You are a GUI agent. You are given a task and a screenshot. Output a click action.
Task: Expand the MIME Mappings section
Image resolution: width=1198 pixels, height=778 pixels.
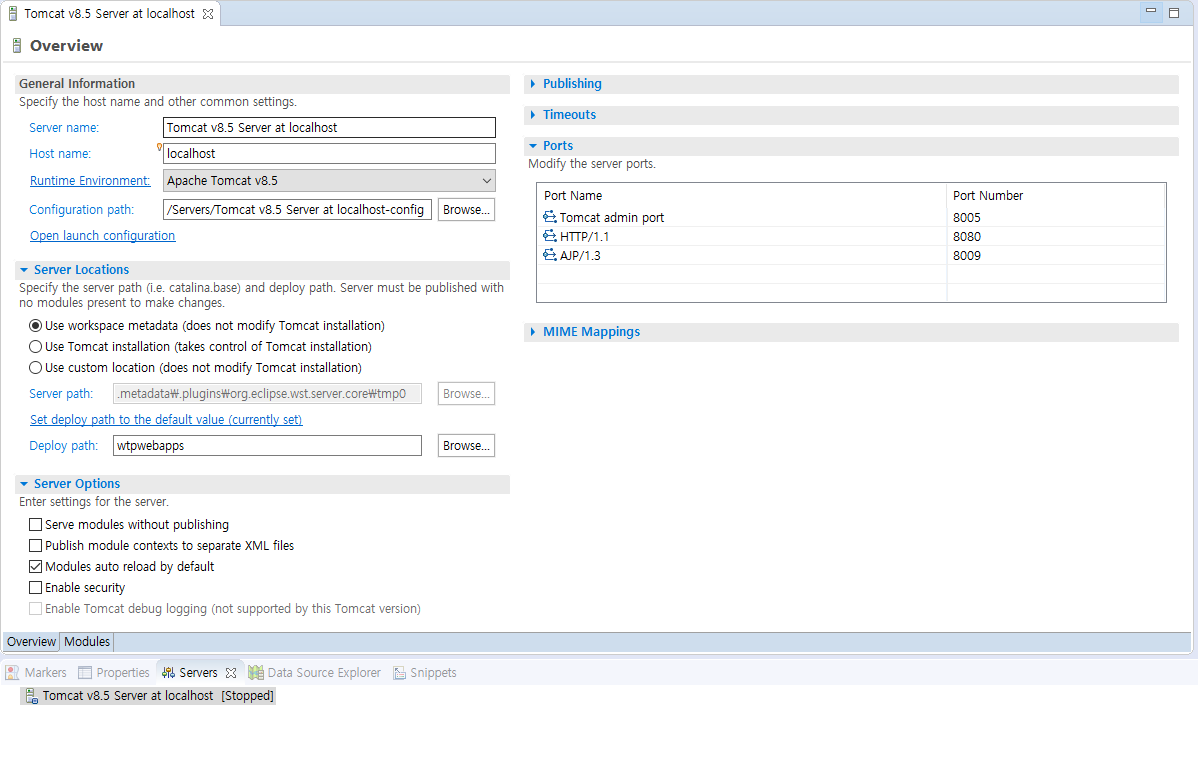pyautogui.click(x=533, y=332)
